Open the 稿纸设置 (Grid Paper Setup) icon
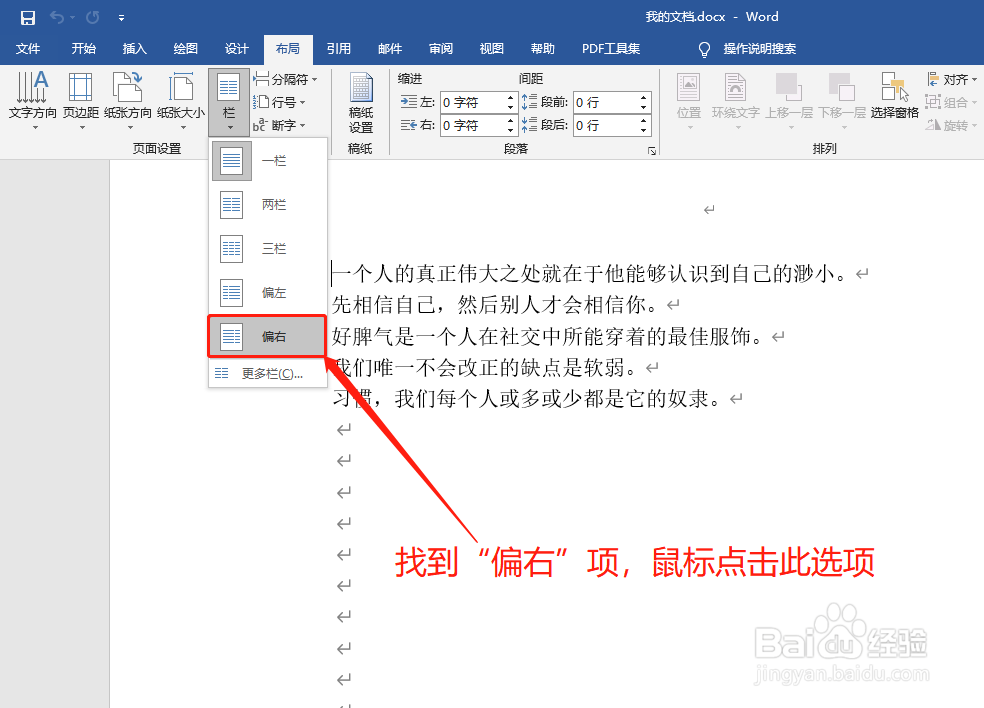Screen dimensions: 984x708 point(360,100)
